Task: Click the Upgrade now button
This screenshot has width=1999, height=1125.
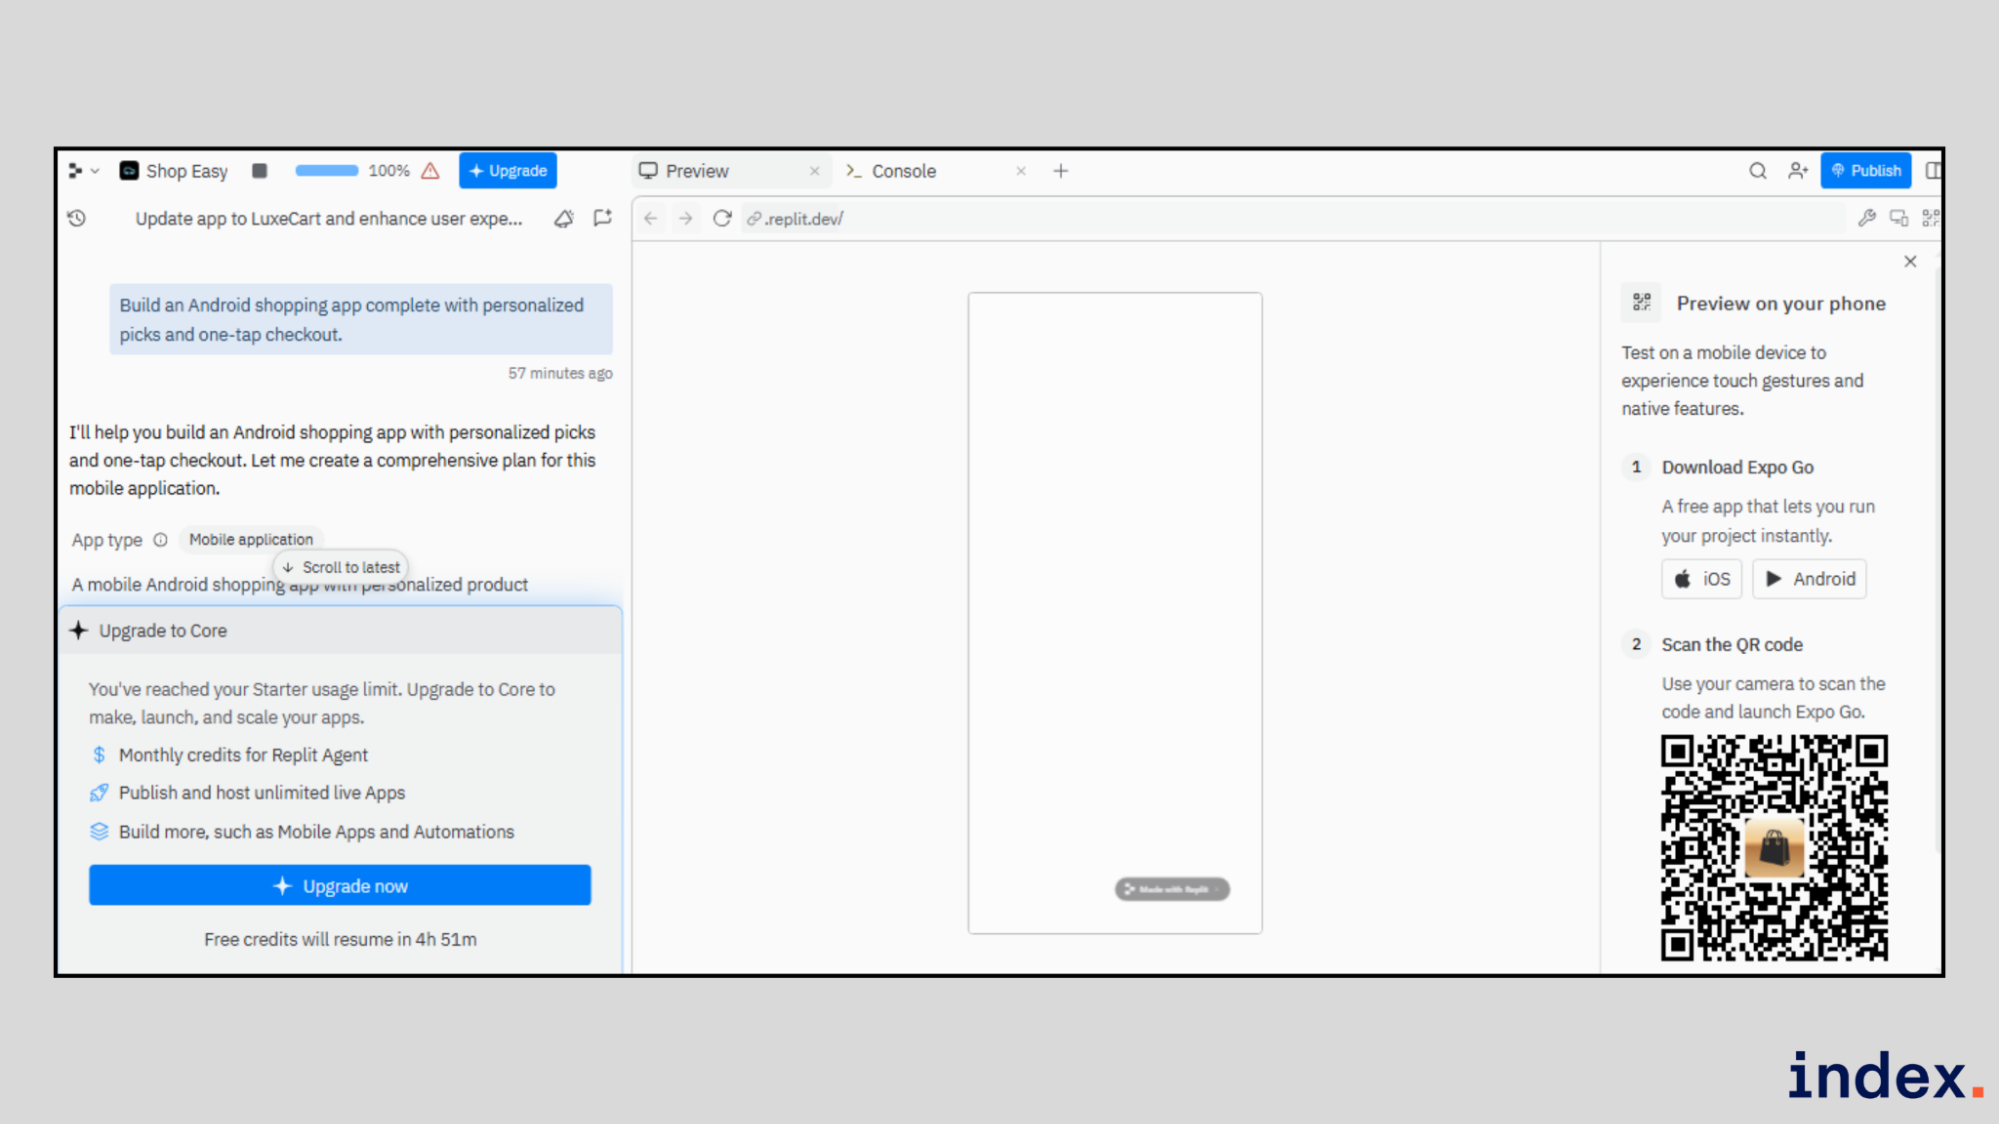Action: [340, 886]
